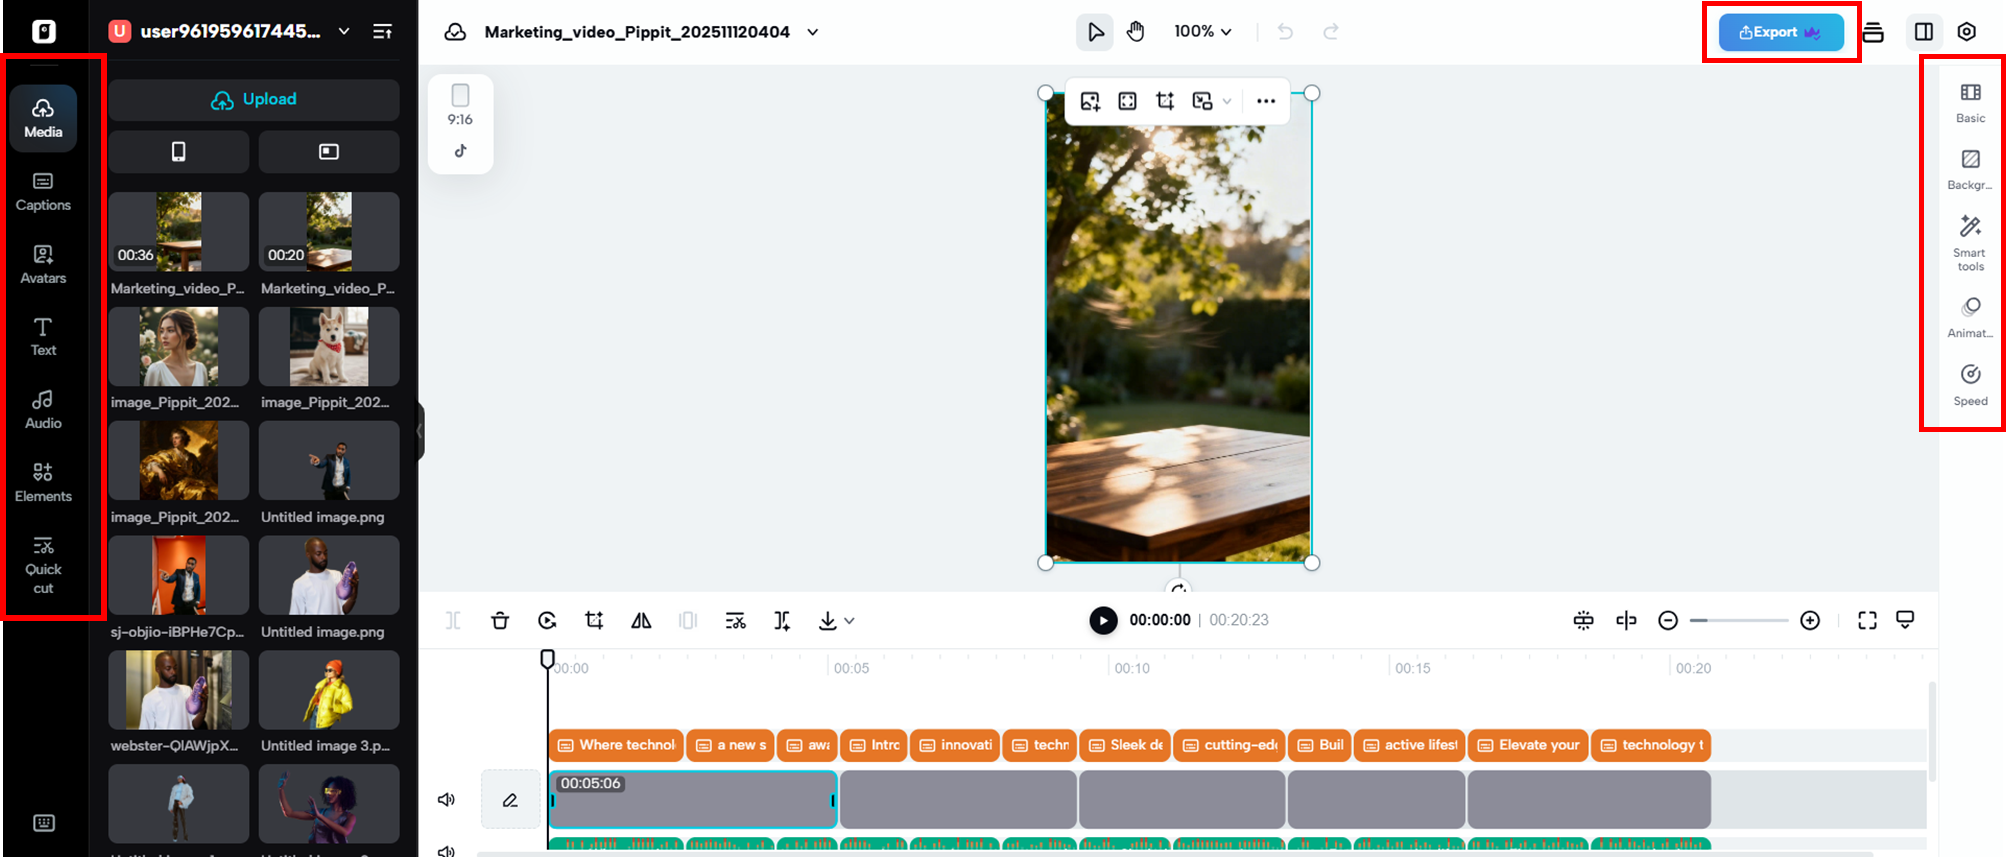Screen dimensions: 2006x857
Task: Select the 00:36 Marketing_video thumbnail
Action: pyautogui.click(x=179, y=232)
